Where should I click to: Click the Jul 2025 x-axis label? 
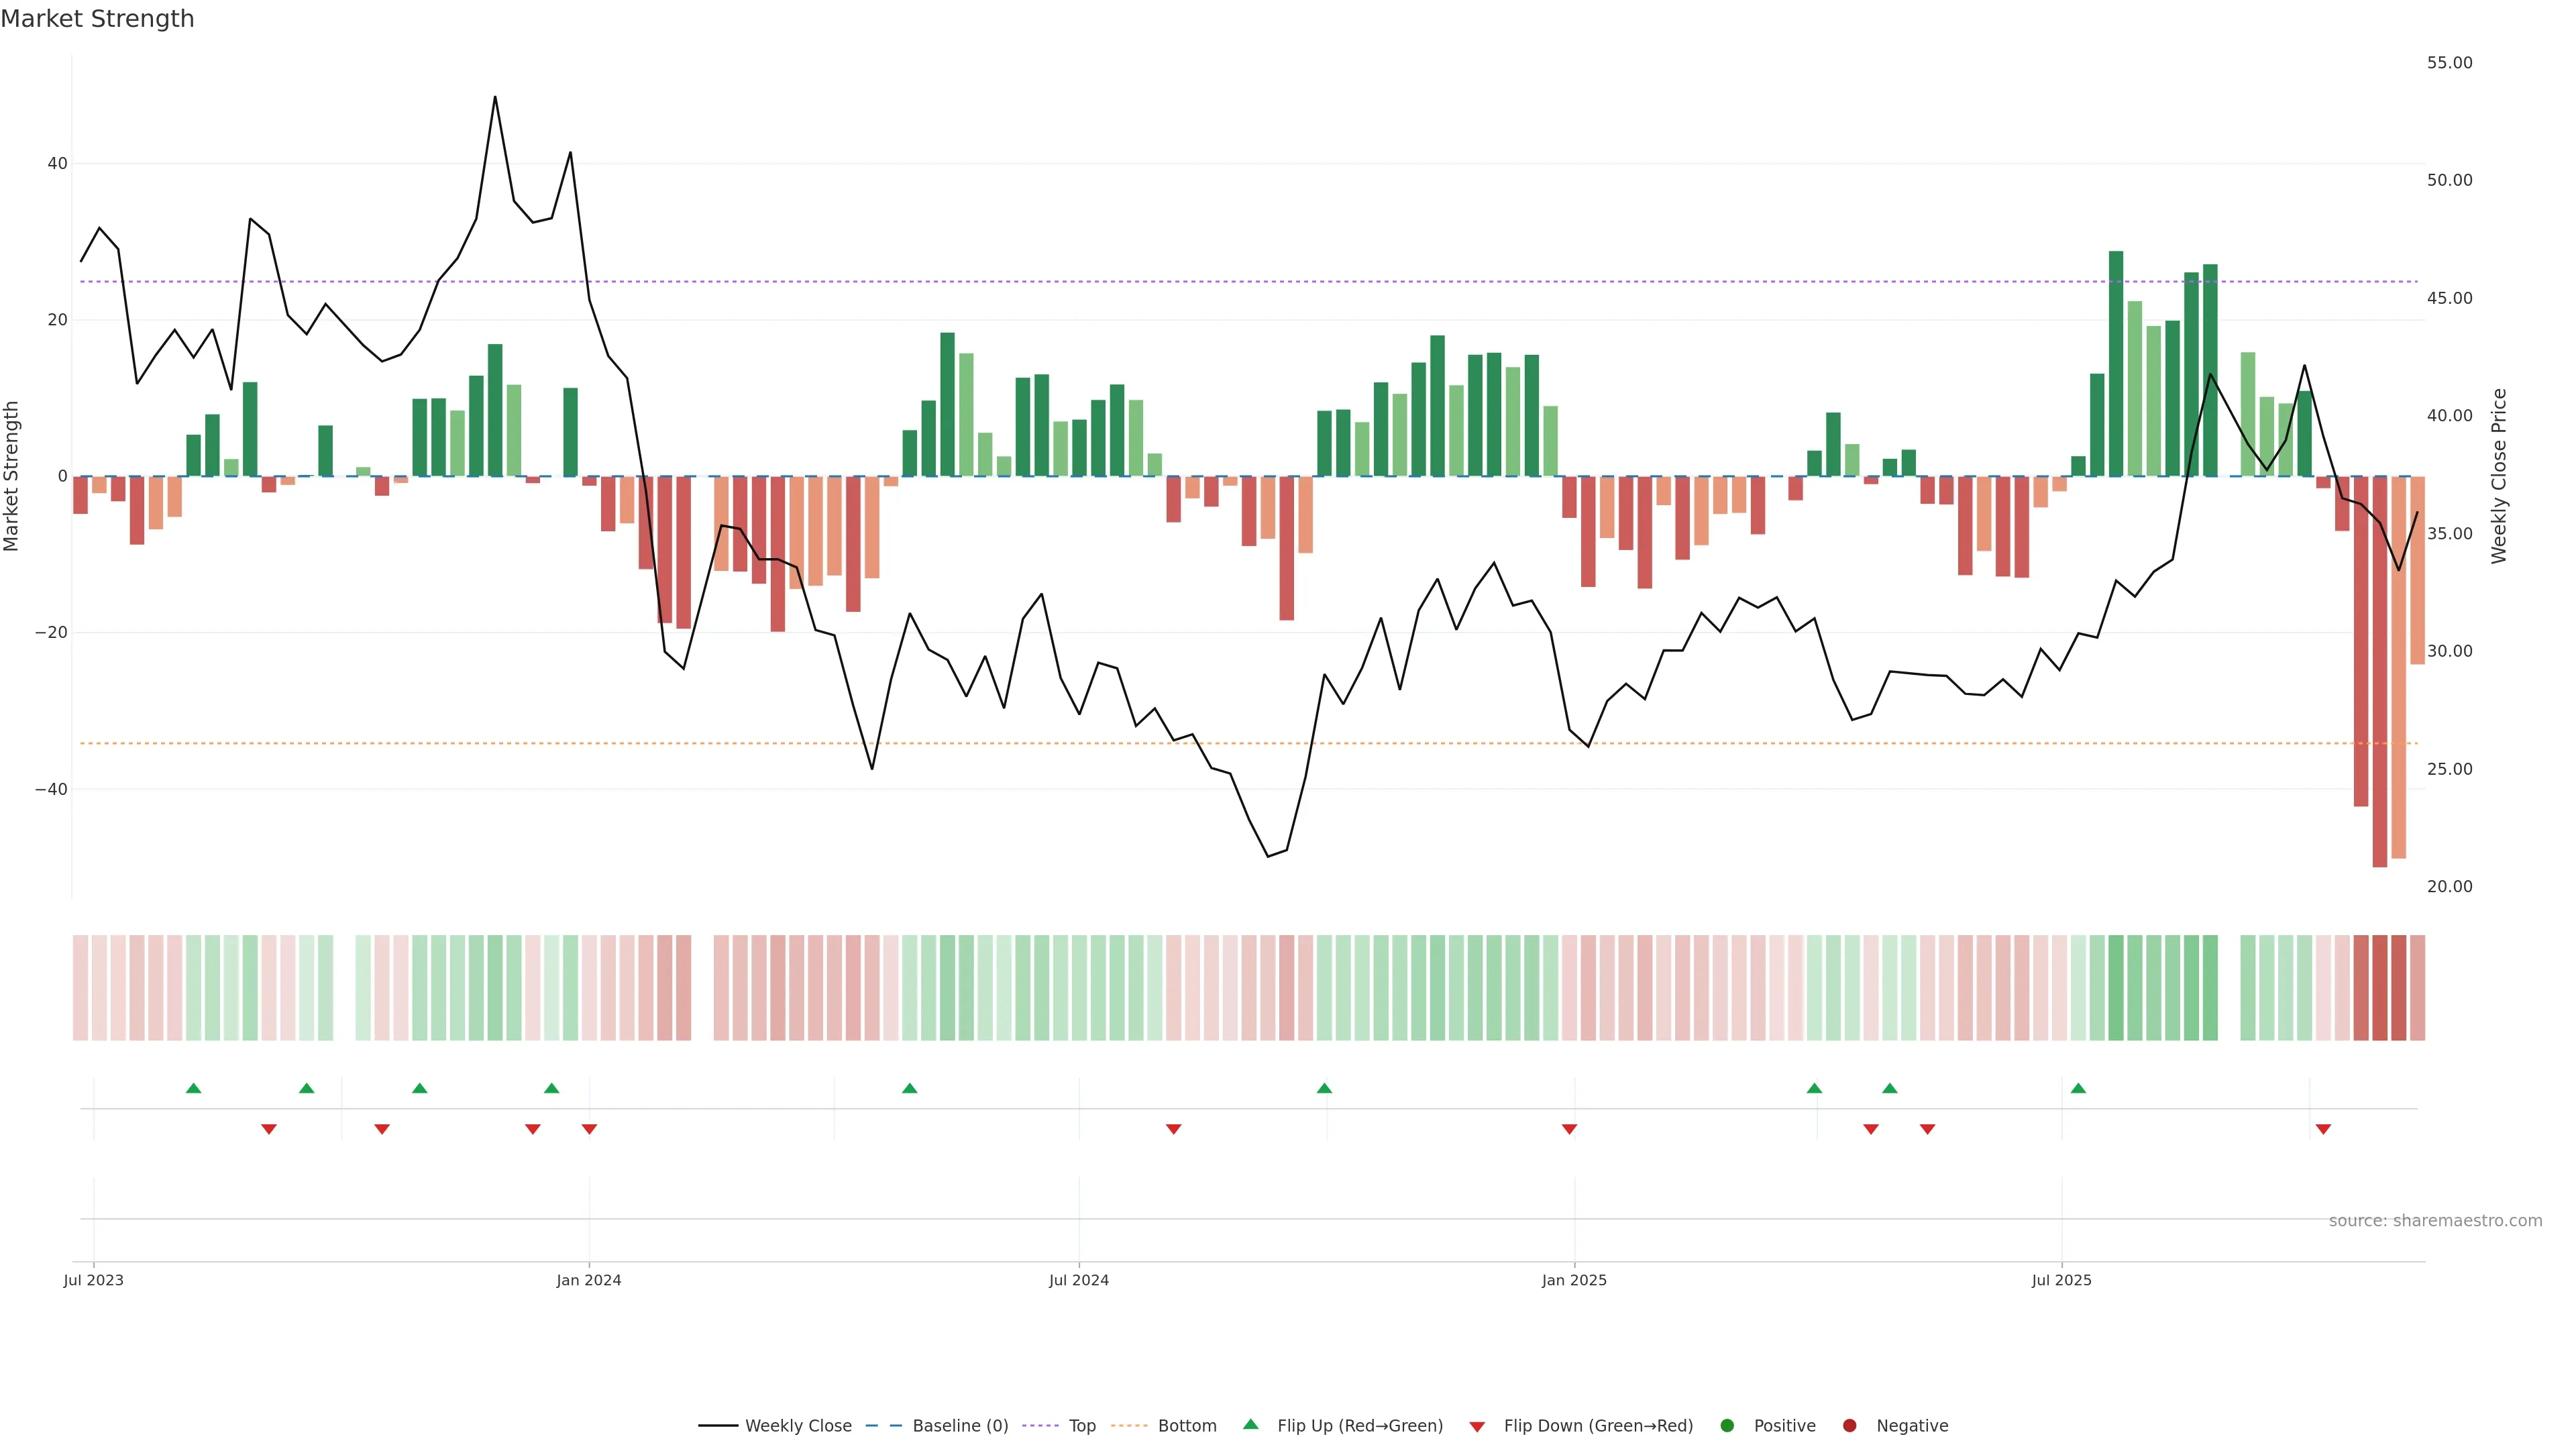pyautogui.click(x=2061, y=1280)
